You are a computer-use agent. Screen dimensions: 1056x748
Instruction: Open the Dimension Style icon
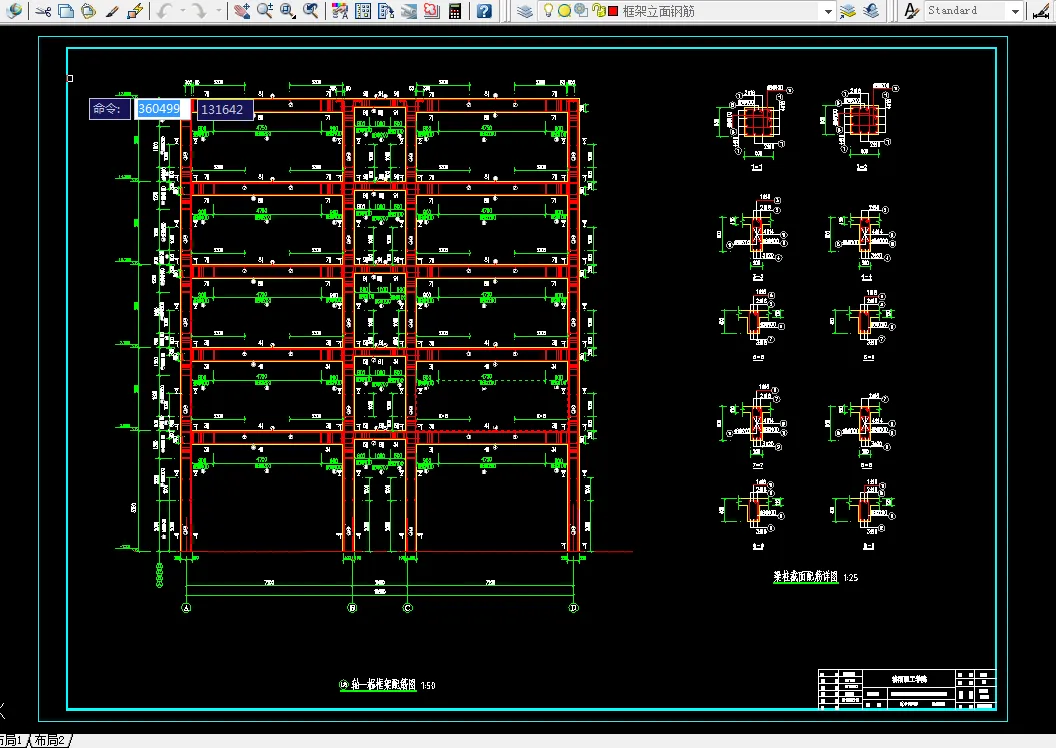[x=1041, y=11]
